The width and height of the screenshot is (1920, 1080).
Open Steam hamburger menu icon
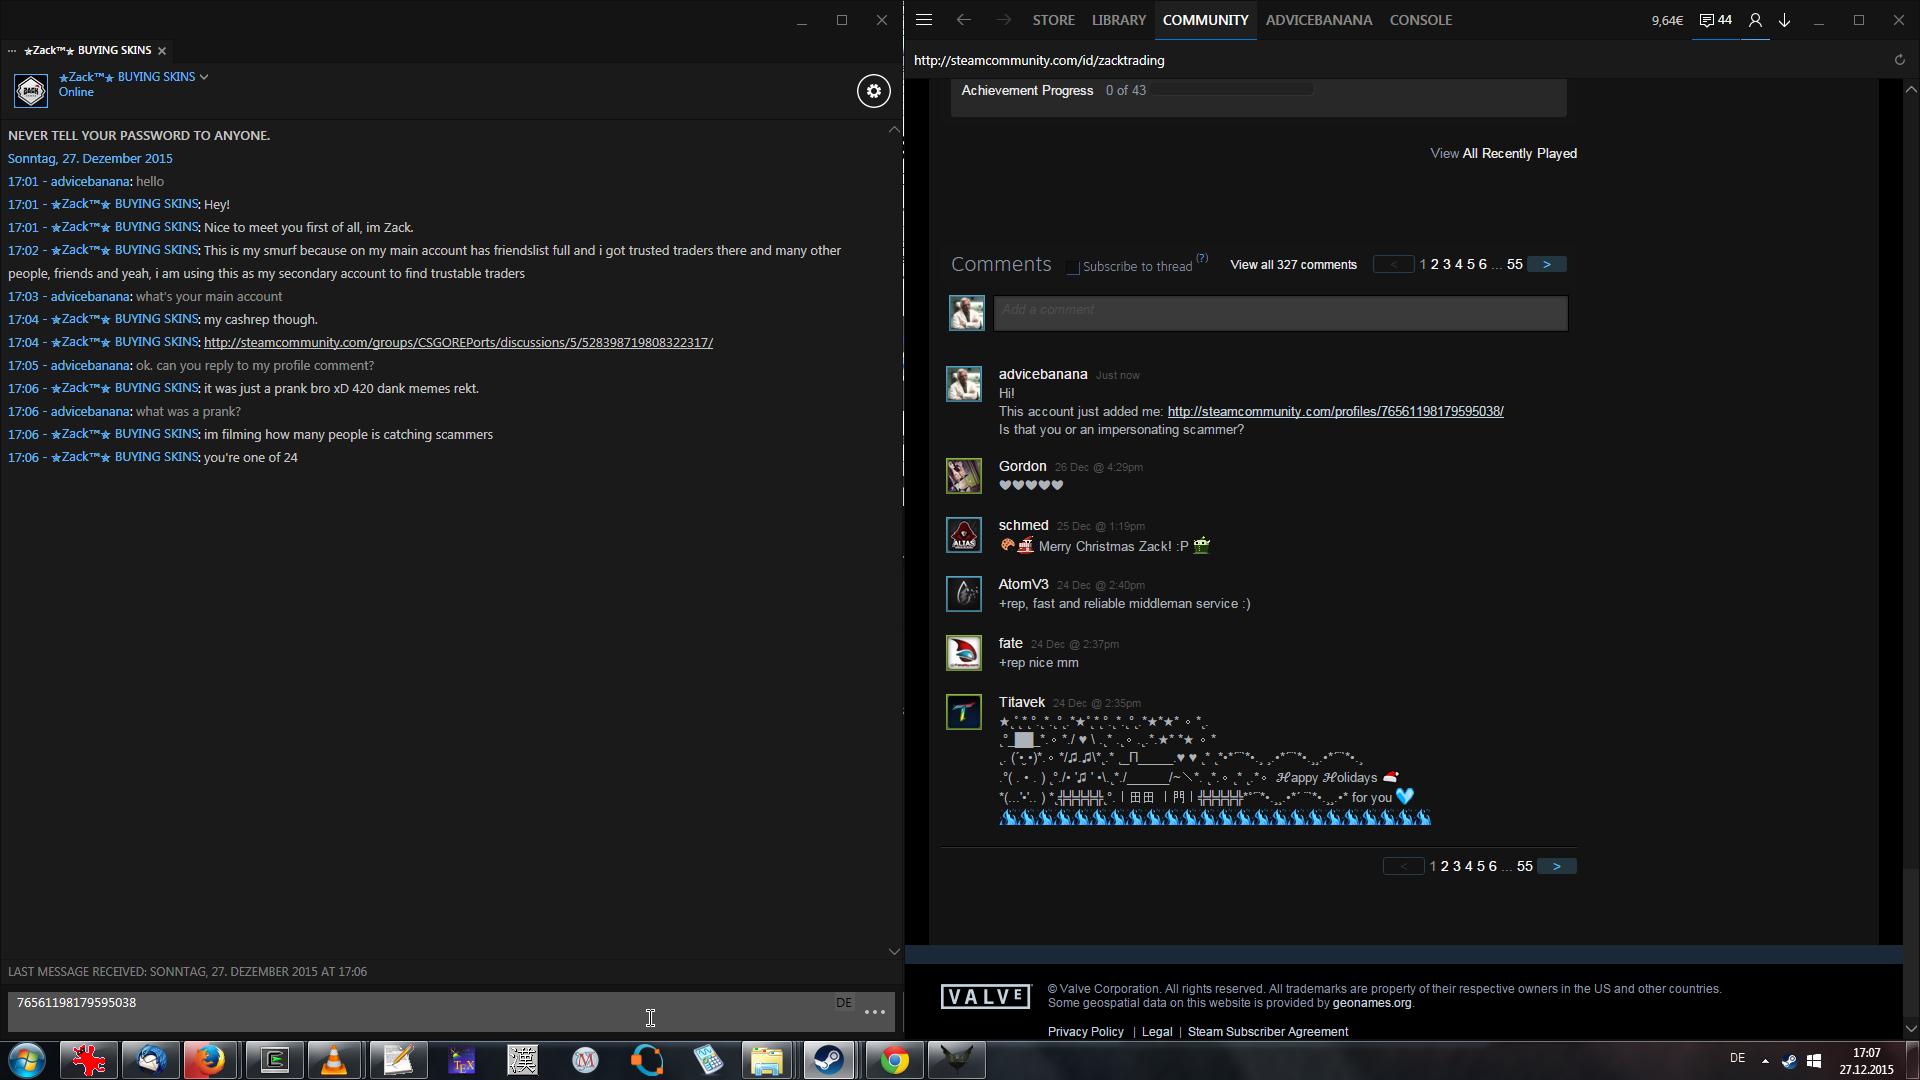[924, 20]
